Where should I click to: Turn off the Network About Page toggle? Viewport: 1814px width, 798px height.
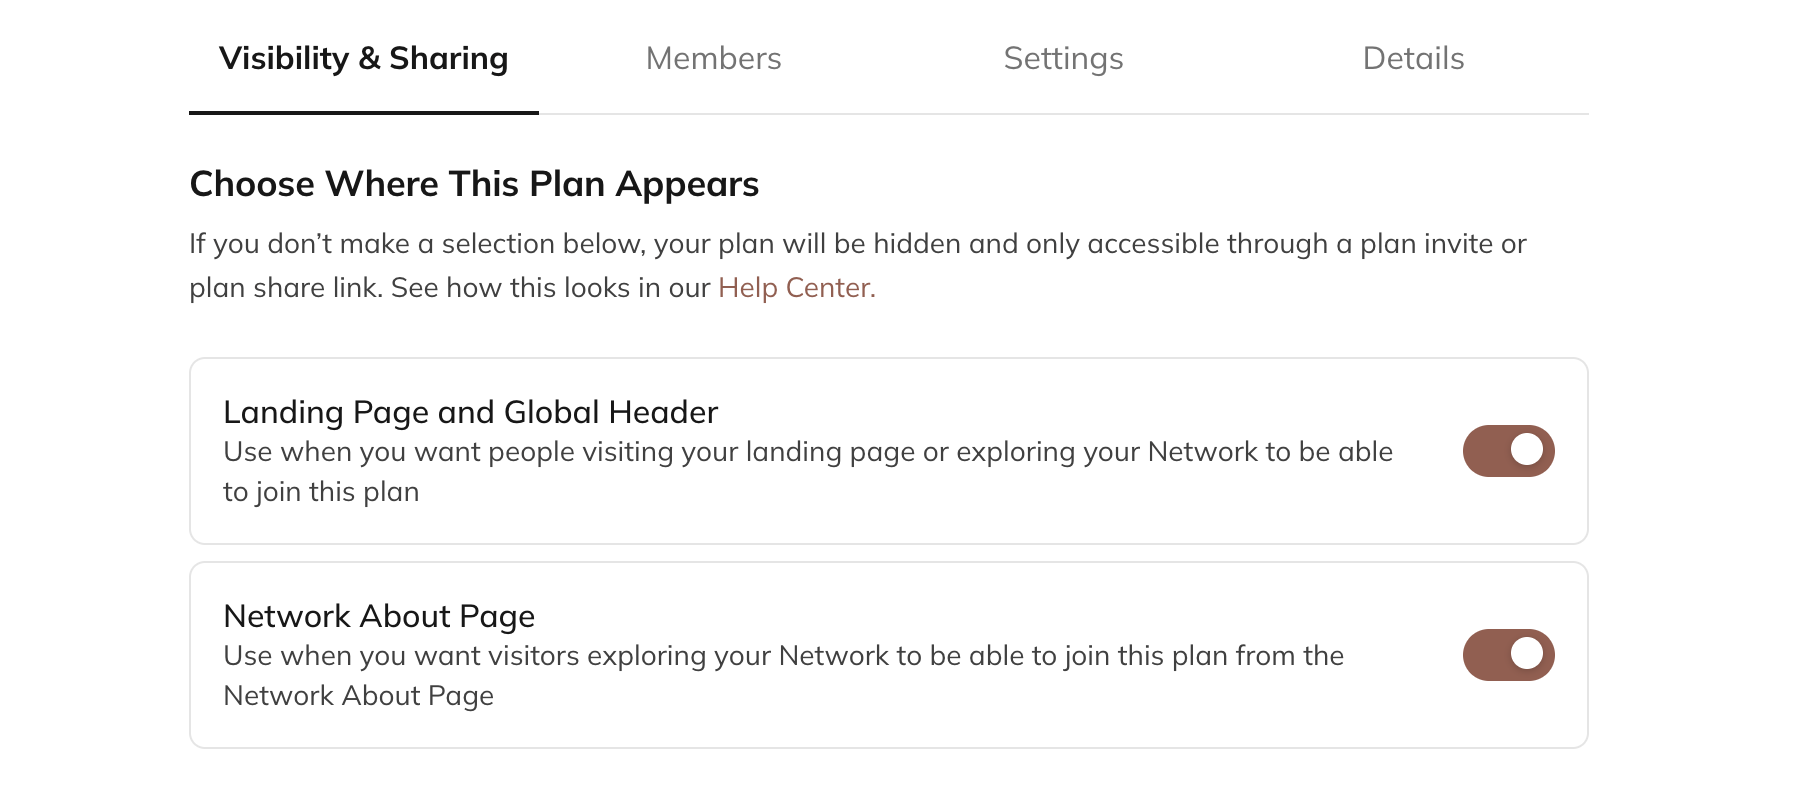pyautogui.click(x=1507, y=655)
